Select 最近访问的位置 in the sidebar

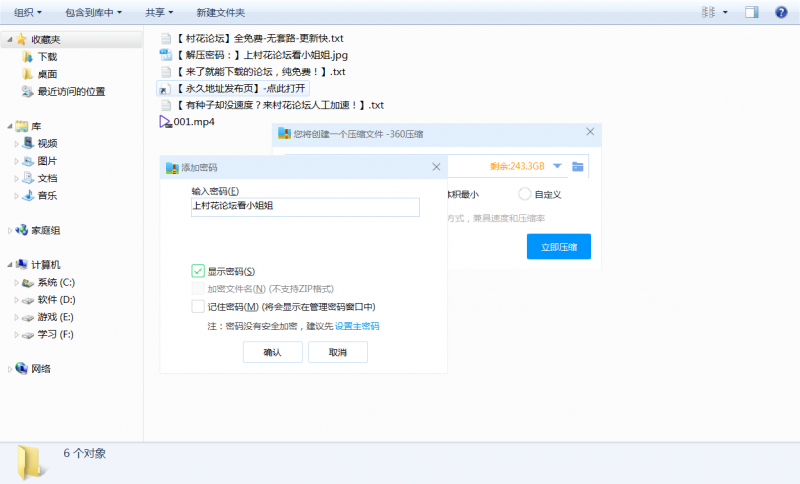point(70,91)
